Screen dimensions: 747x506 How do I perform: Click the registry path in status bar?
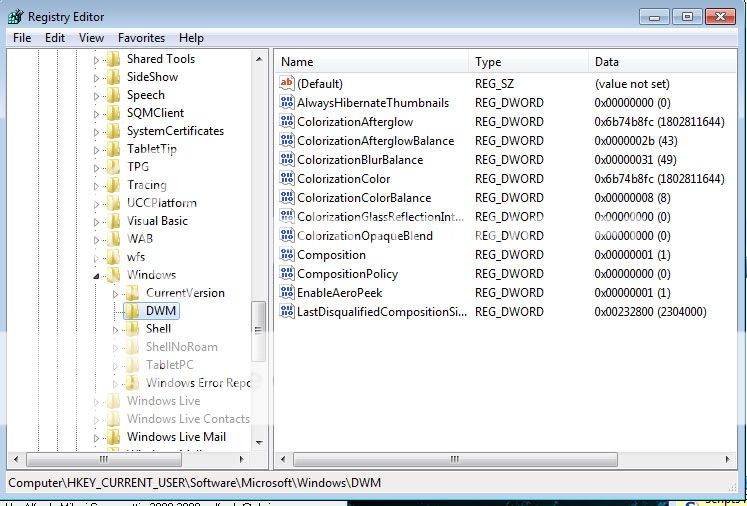(x=194, y=483)
